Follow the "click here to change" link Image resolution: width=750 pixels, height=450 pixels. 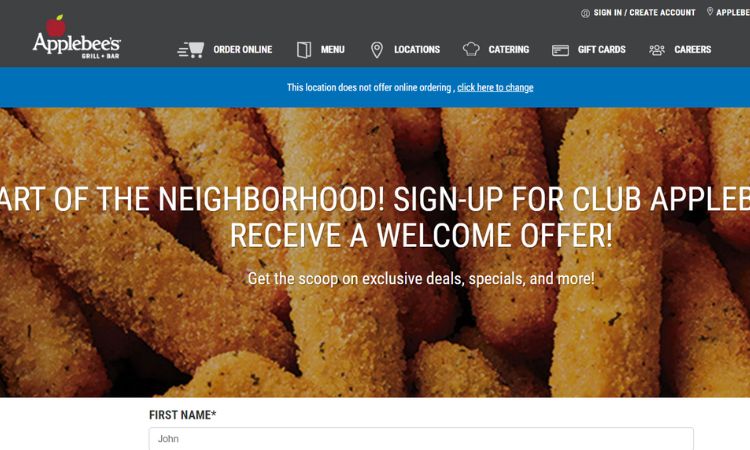click(x=495, y=88)
